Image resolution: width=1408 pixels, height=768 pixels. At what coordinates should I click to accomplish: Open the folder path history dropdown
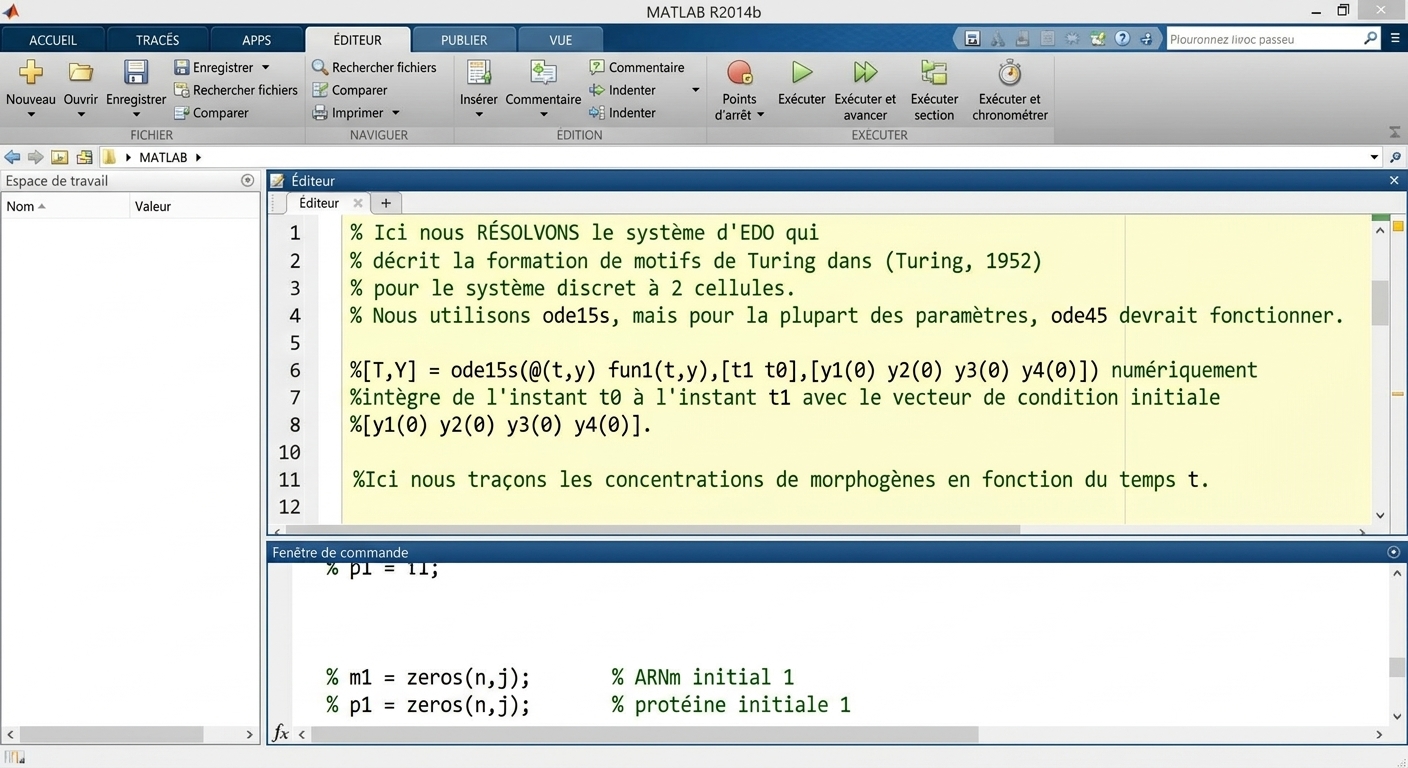pyautogui.click(x=1374, y=157)
